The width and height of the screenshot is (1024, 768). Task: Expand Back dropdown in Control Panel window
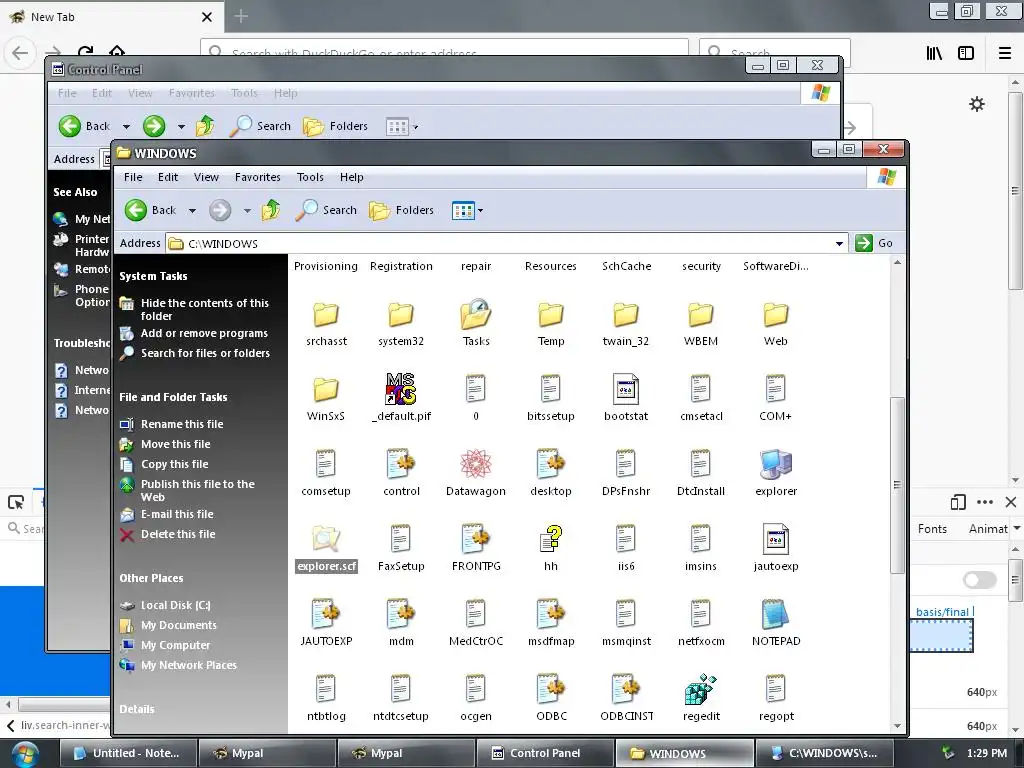pyautogui.click(x=126, y=126)
